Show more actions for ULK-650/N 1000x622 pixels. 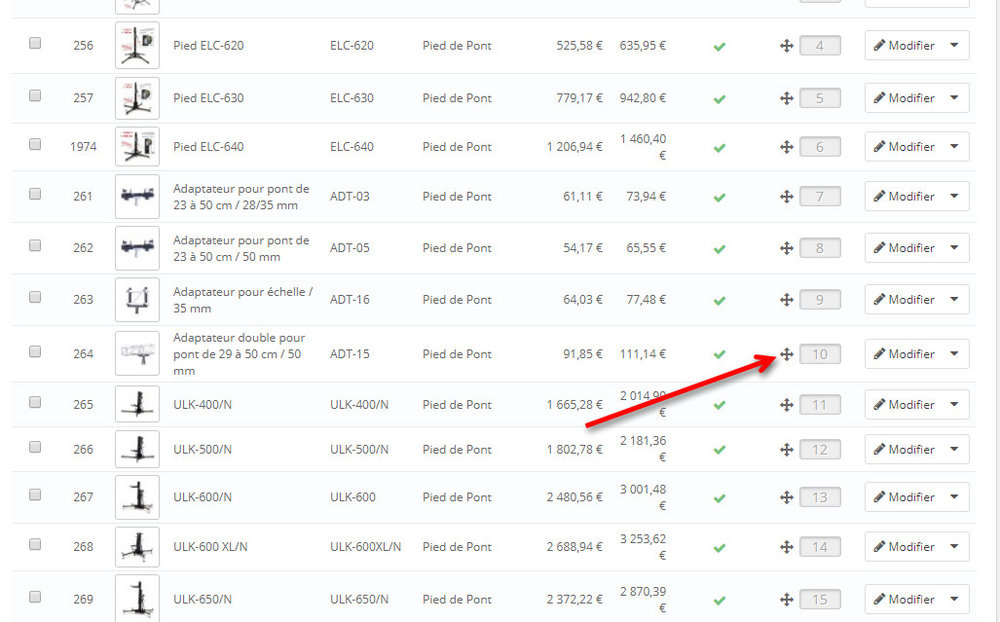pos(955,599)
